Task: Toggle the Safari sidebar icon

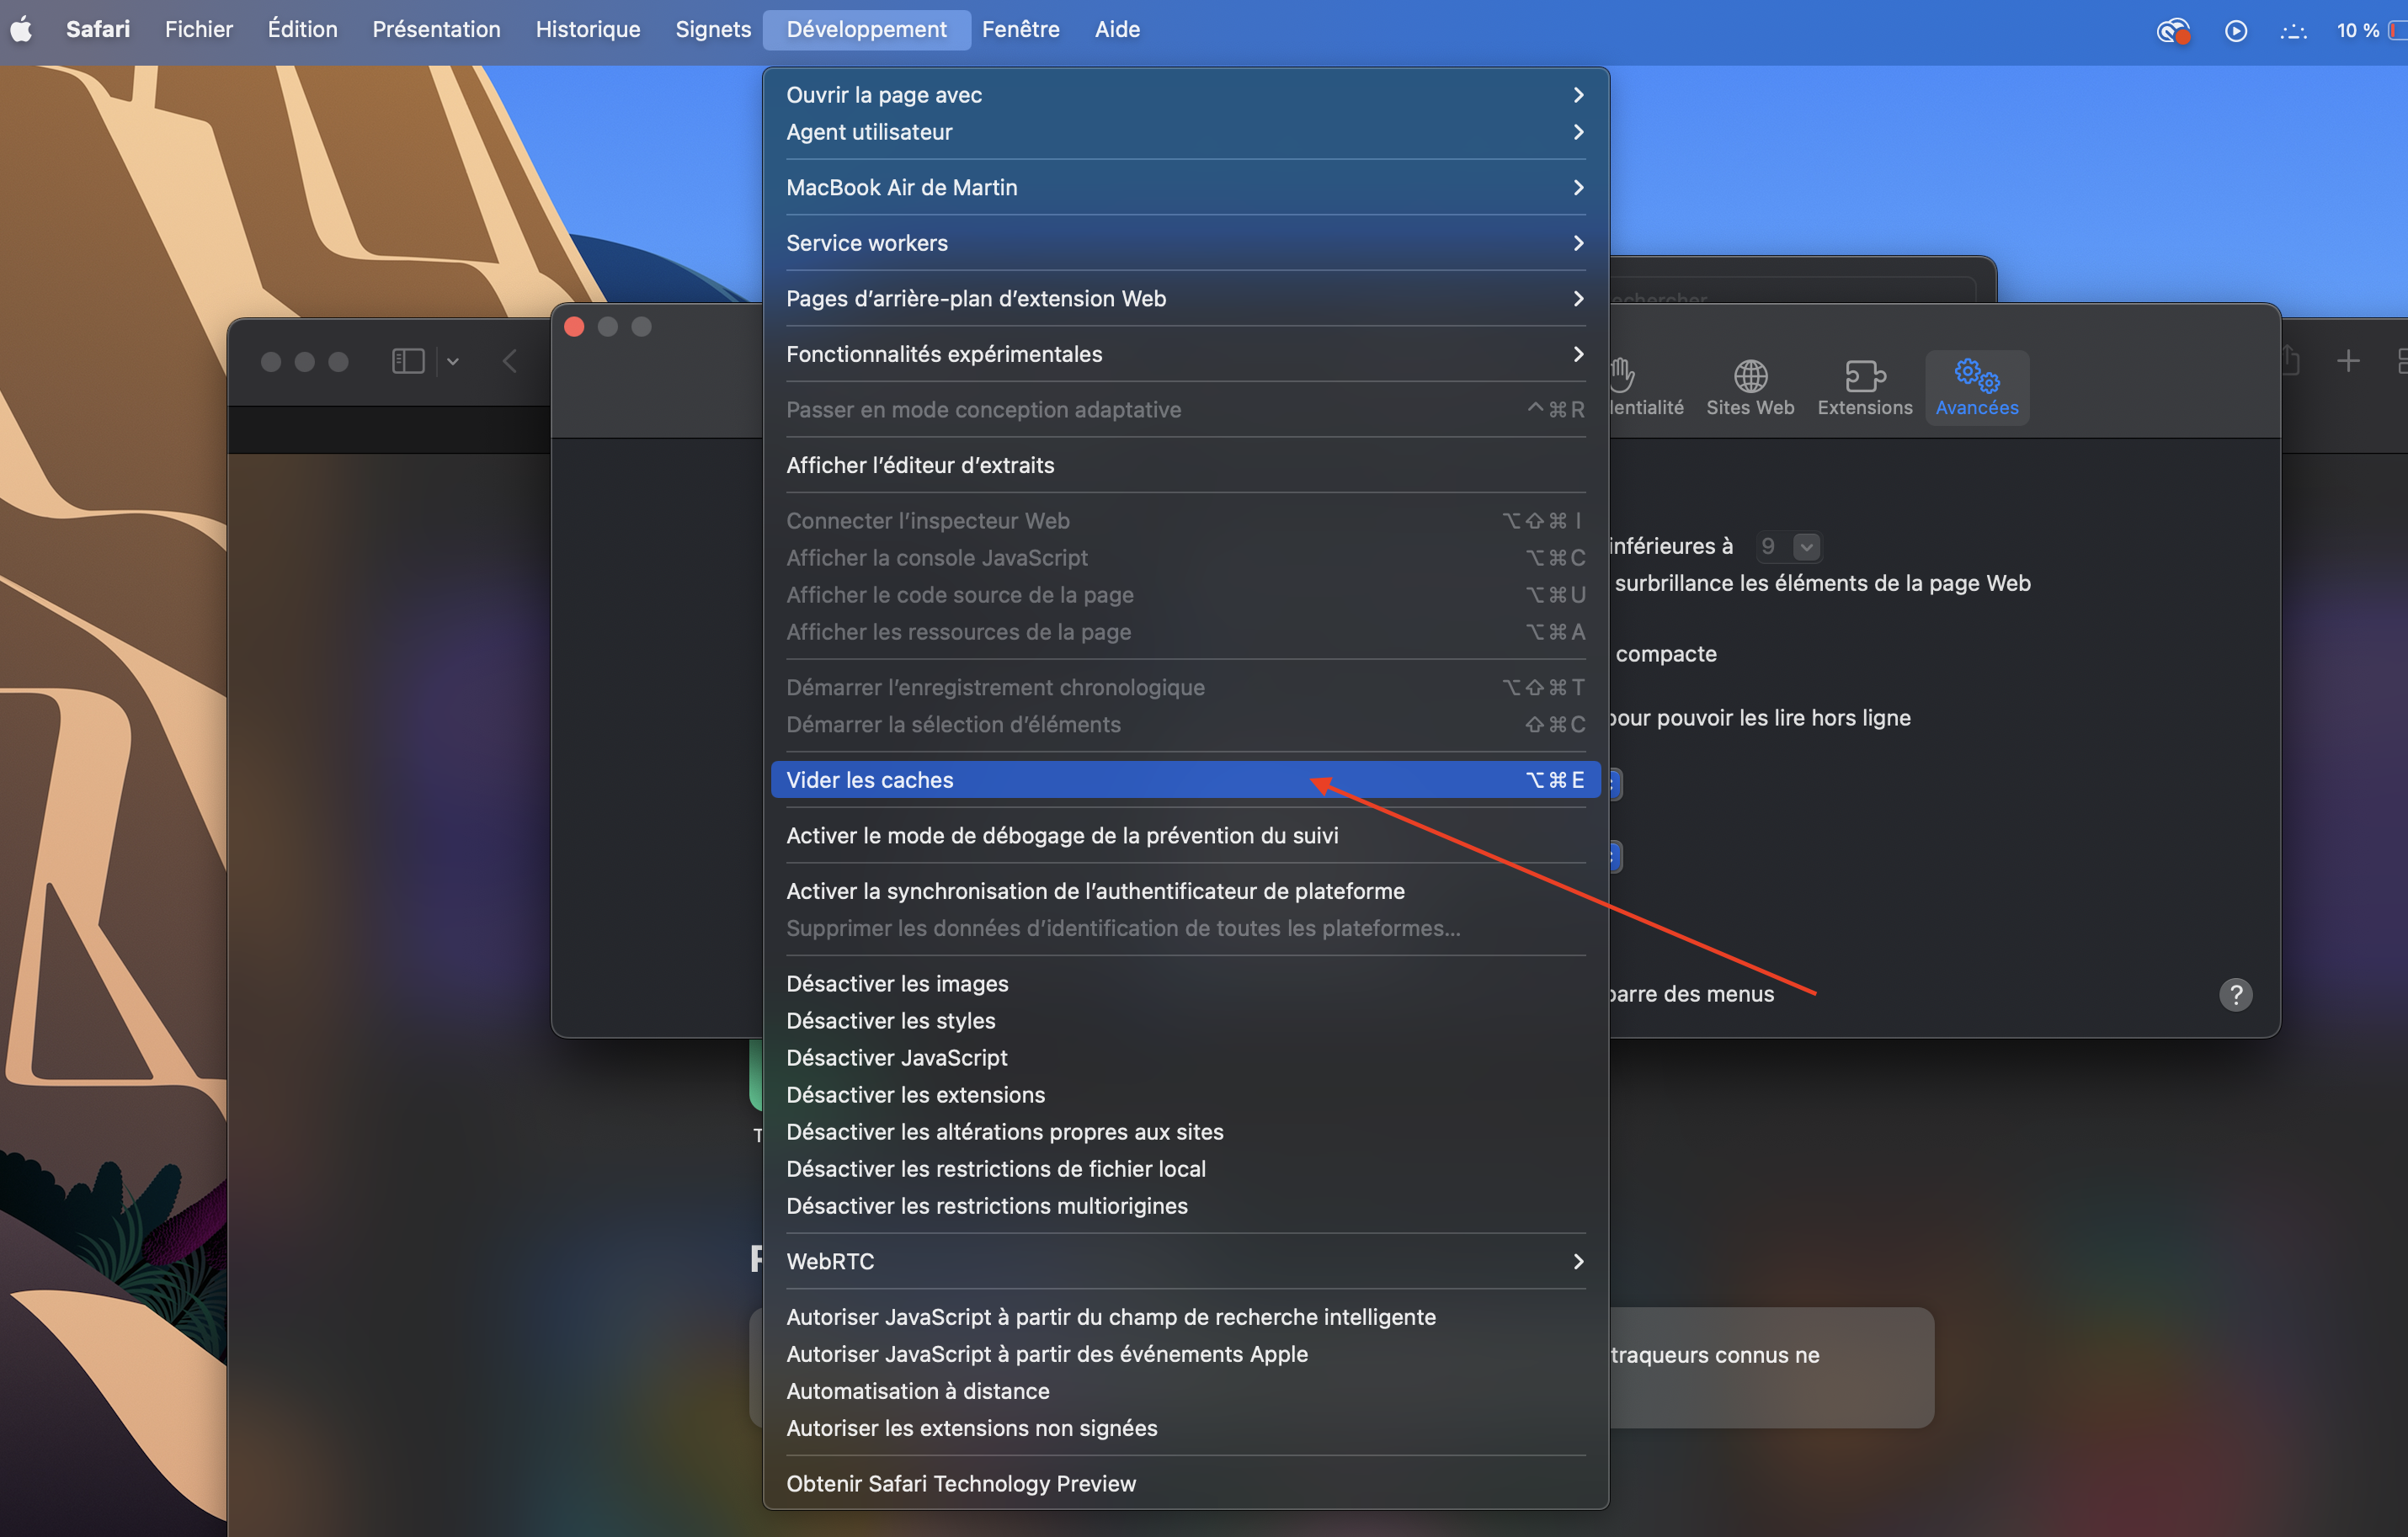Action: [408, 361]
